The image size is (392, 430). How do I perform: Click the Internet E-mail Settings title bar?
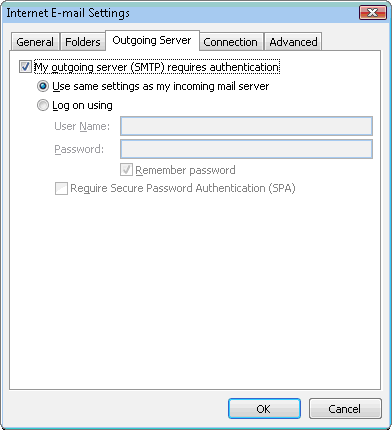click(x=180, y=13)
